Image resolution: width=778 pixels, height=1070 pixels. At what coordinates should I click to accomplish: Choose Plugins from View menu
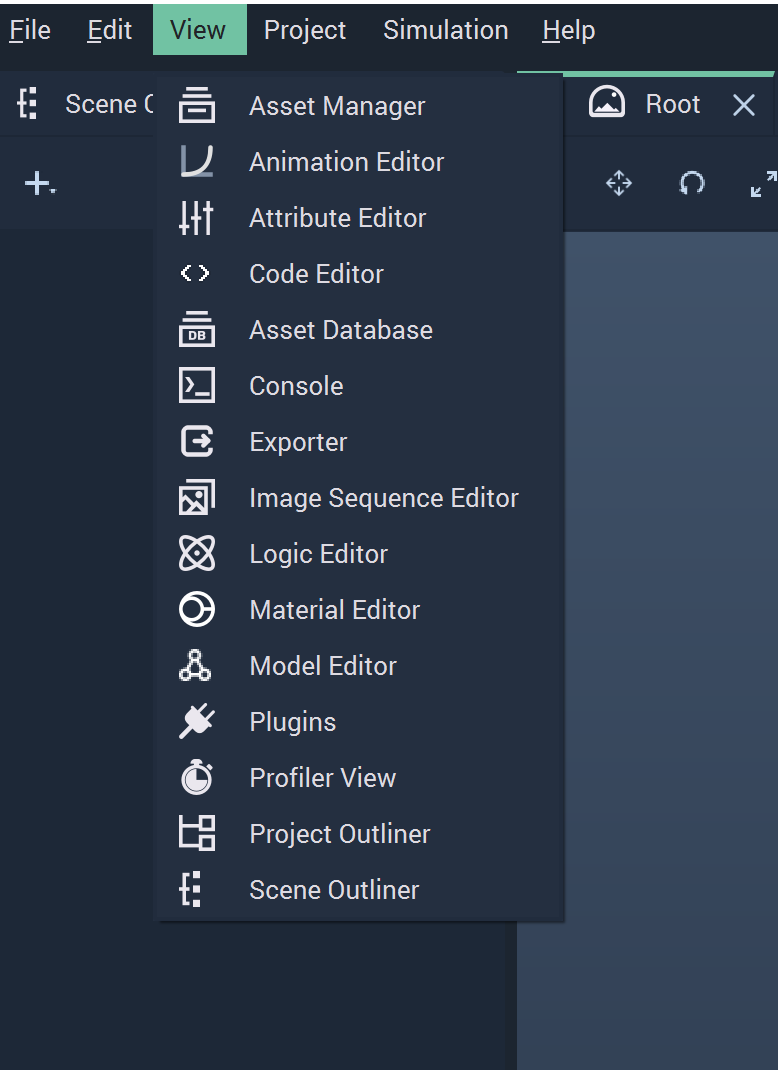coord(360,721)
